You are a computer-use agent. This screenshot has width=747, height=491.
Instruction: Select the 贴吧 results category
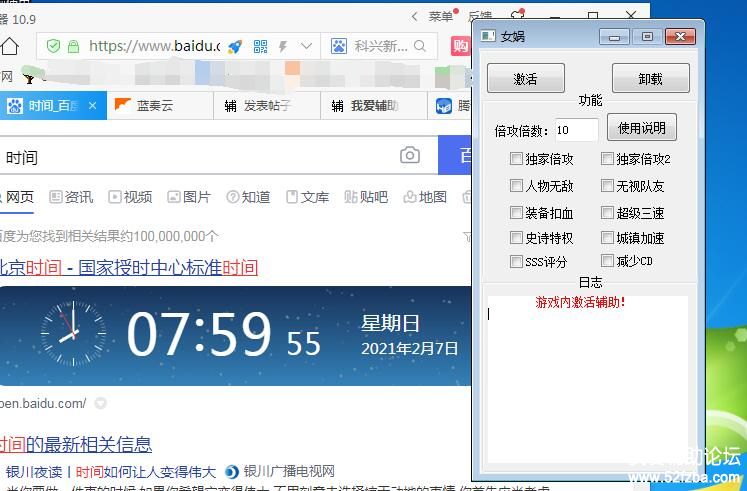[366, 197]
